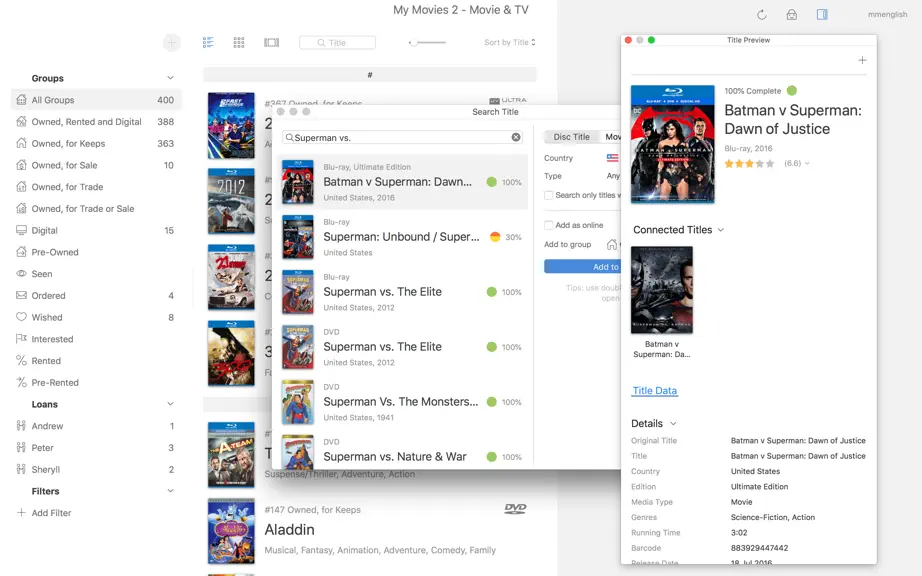Enable the Add as online checkbox
This screenshot has width=922, height=576.
[x=548, y=225]
